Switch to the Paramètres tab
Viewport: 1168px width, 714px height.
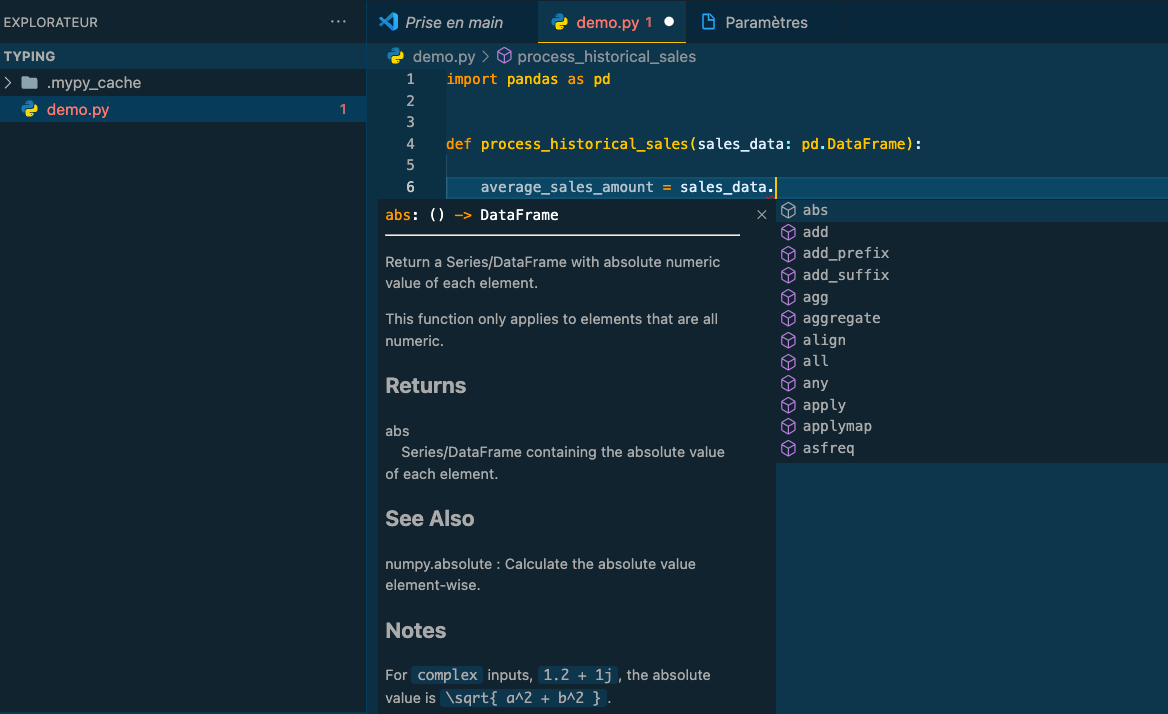(754, 22)
